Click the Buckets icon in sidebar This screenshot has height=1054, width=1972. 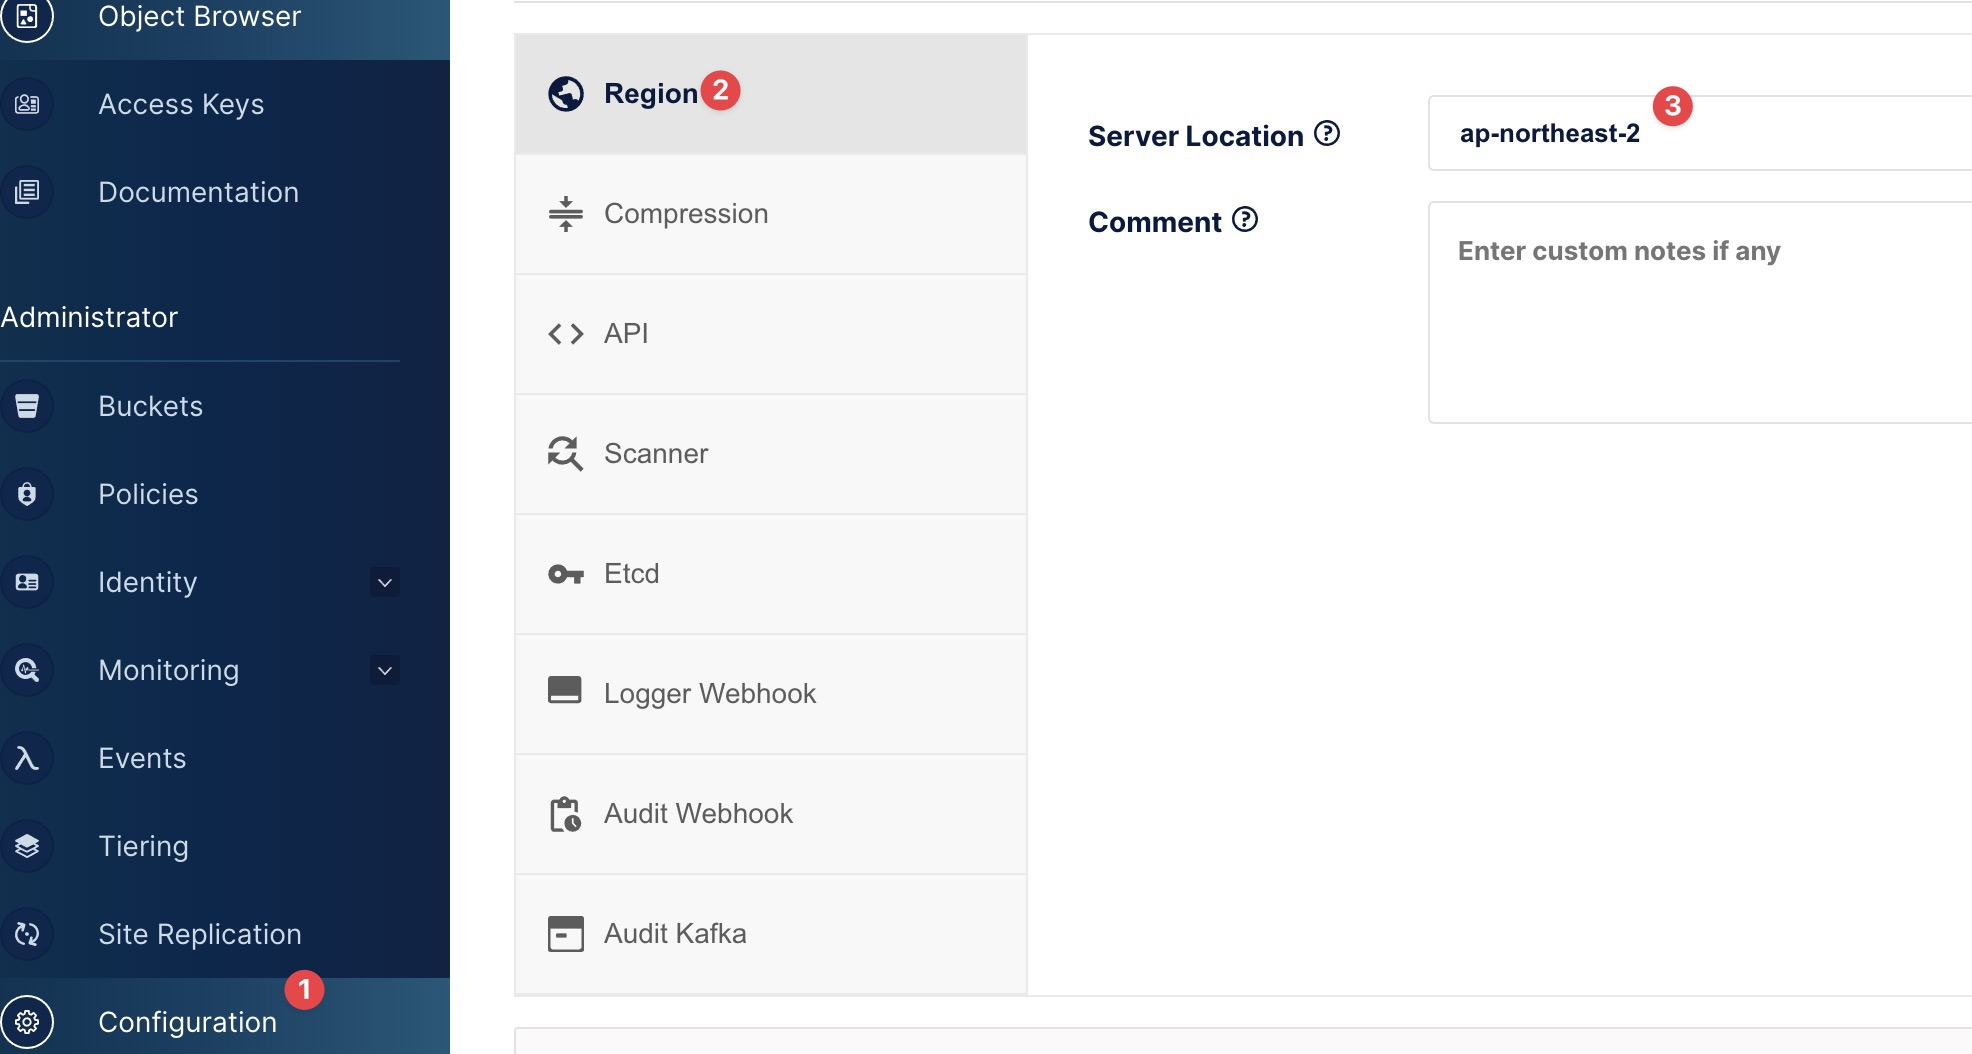pos(27,406)
